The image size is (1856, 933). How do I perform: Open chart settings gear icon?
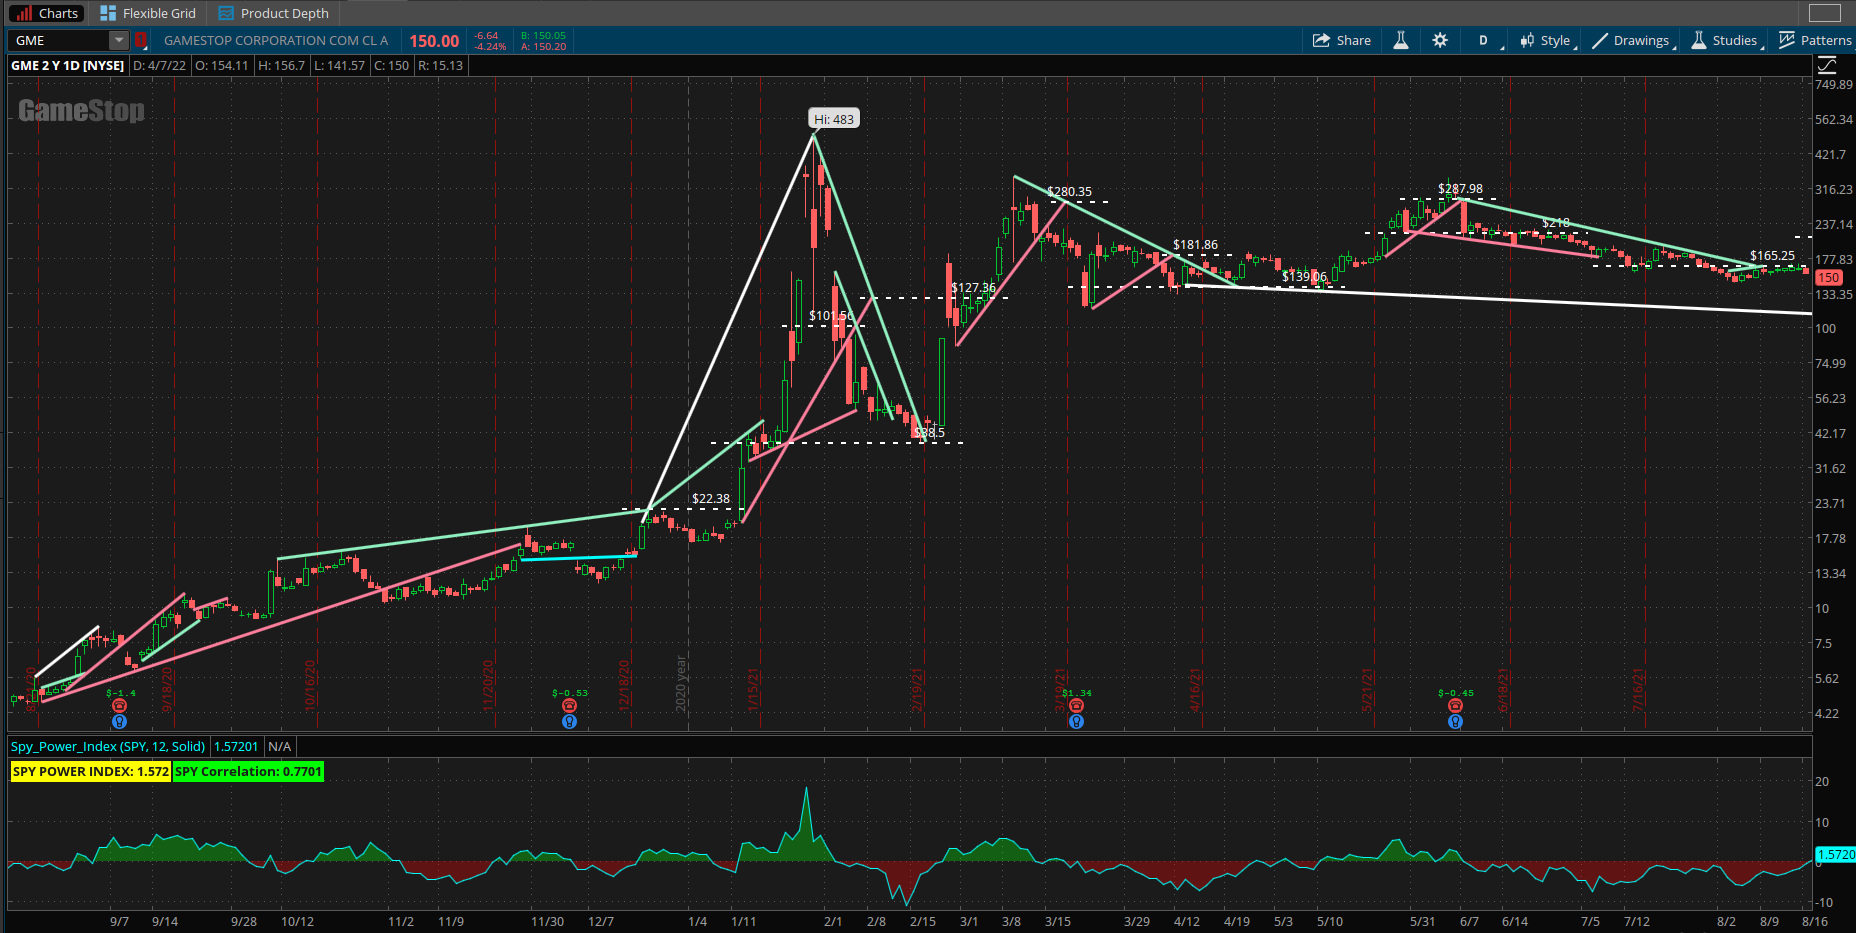(1440, 40)
